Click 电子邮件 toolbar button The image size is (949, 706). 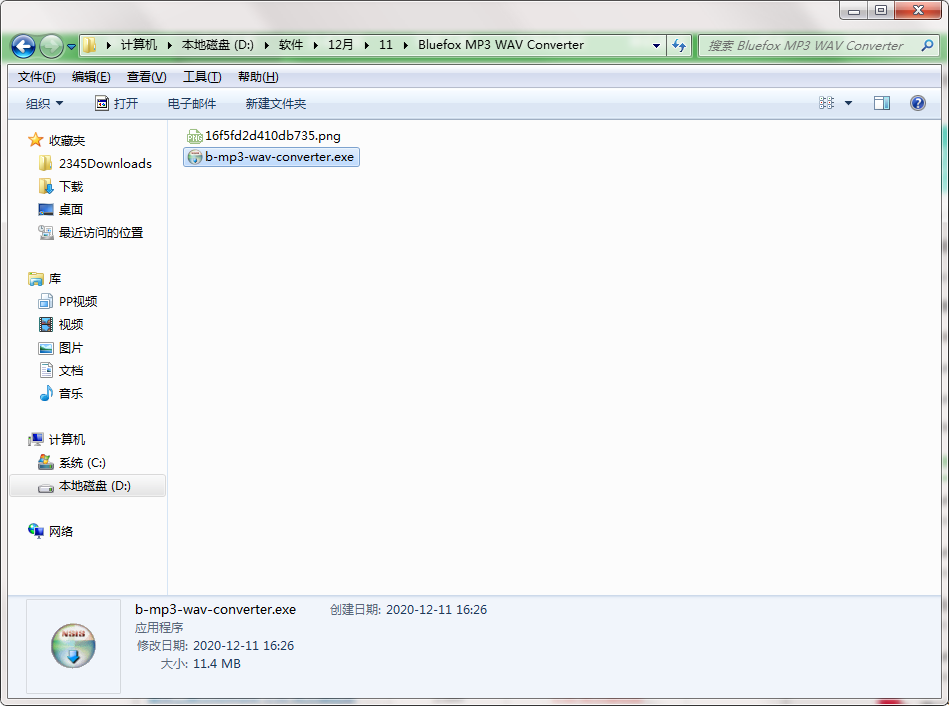tap(191, 104)
